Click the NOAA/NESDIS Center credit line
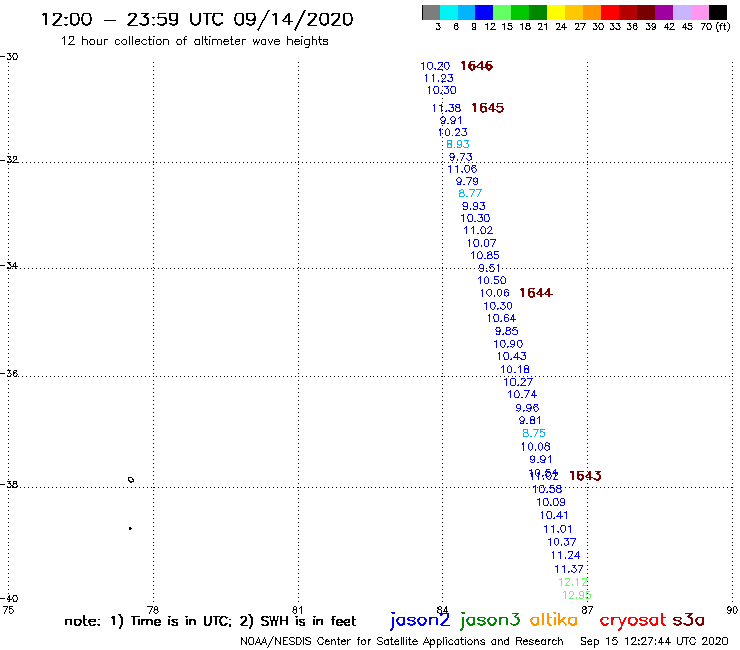740x650 pixels. coord(402,642)
